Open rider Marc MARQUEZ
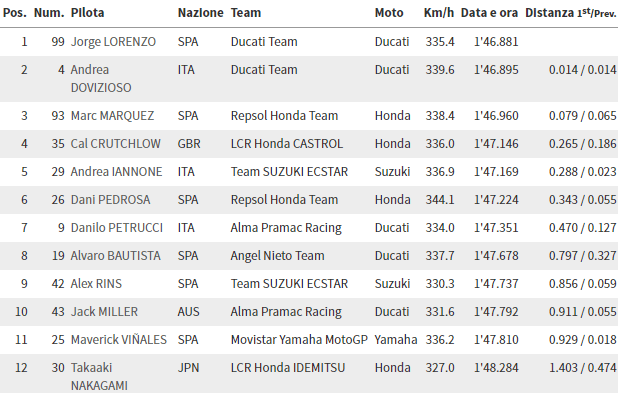The width and height of the screenshot is (618, 393). (x=112, y=116)
